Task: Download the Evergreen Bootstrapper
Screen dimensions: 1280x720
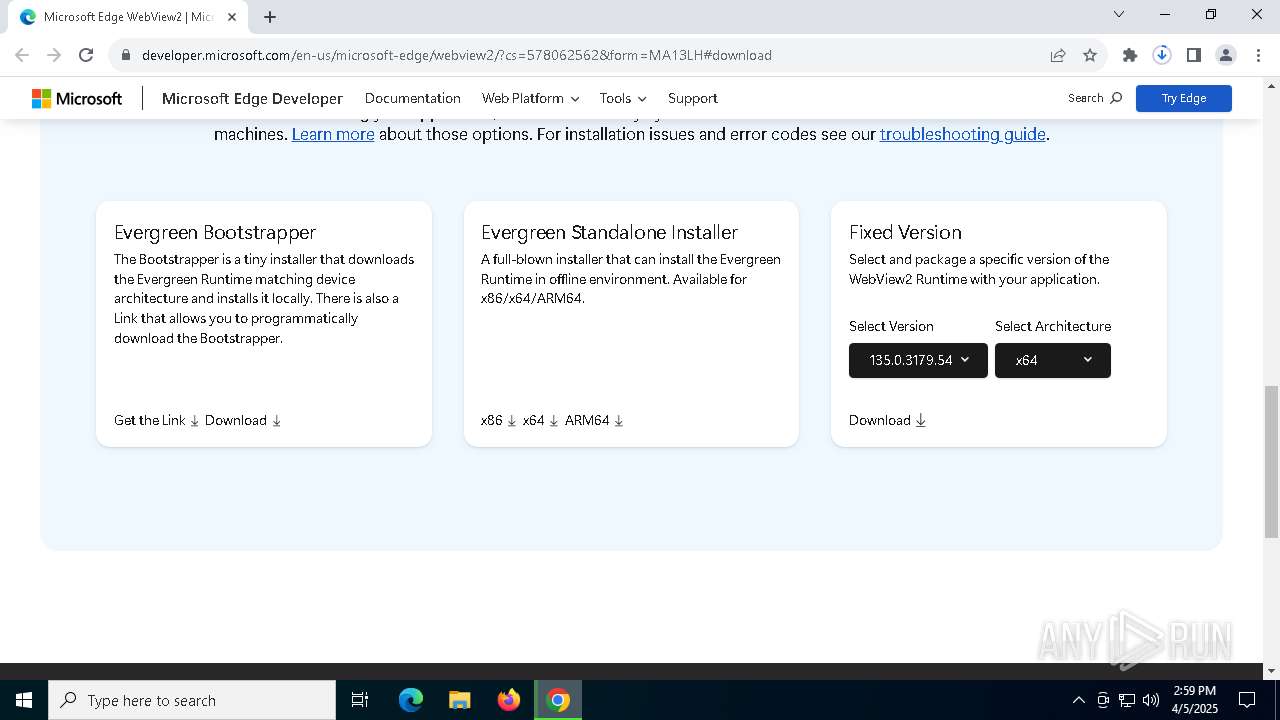Action: coord(243,420)
